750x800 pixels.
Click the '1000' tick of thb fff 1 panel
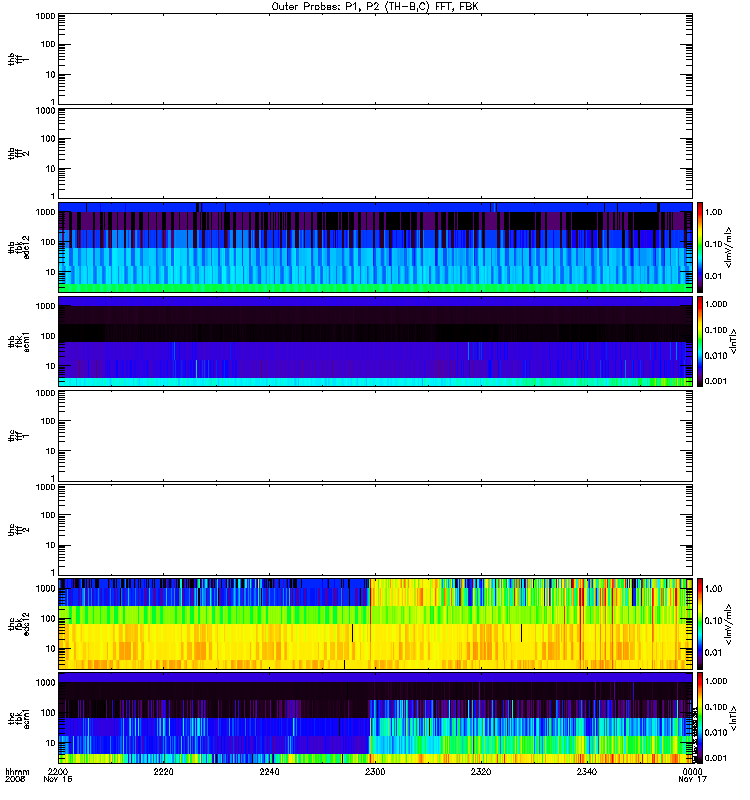coord(45,16)
